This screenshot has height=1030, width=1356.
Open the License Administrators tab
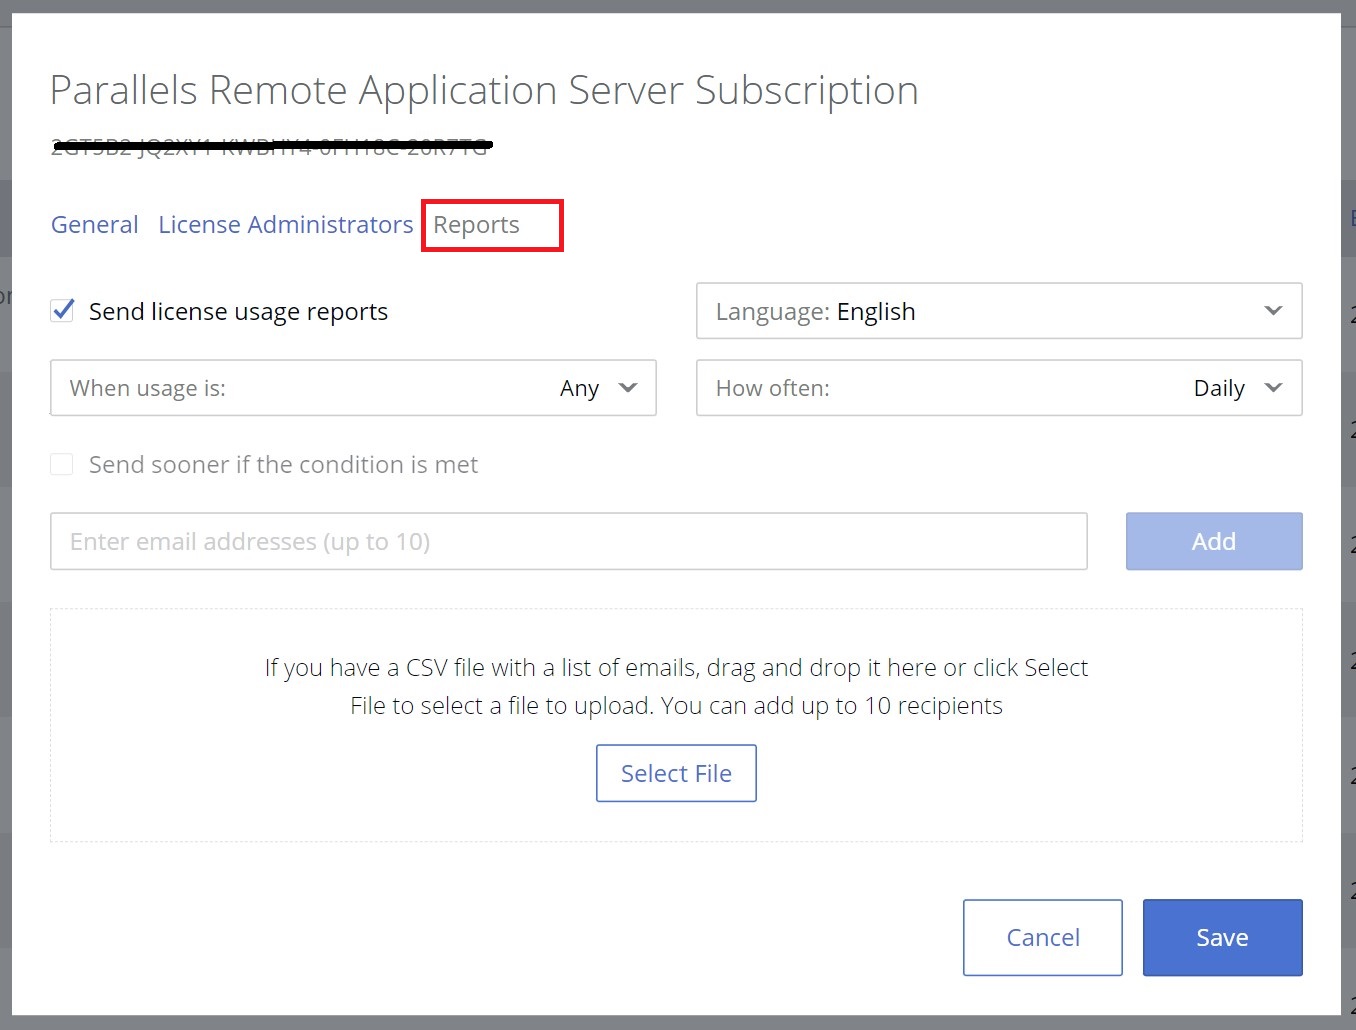pyautogui.click(x=286, y=225)
